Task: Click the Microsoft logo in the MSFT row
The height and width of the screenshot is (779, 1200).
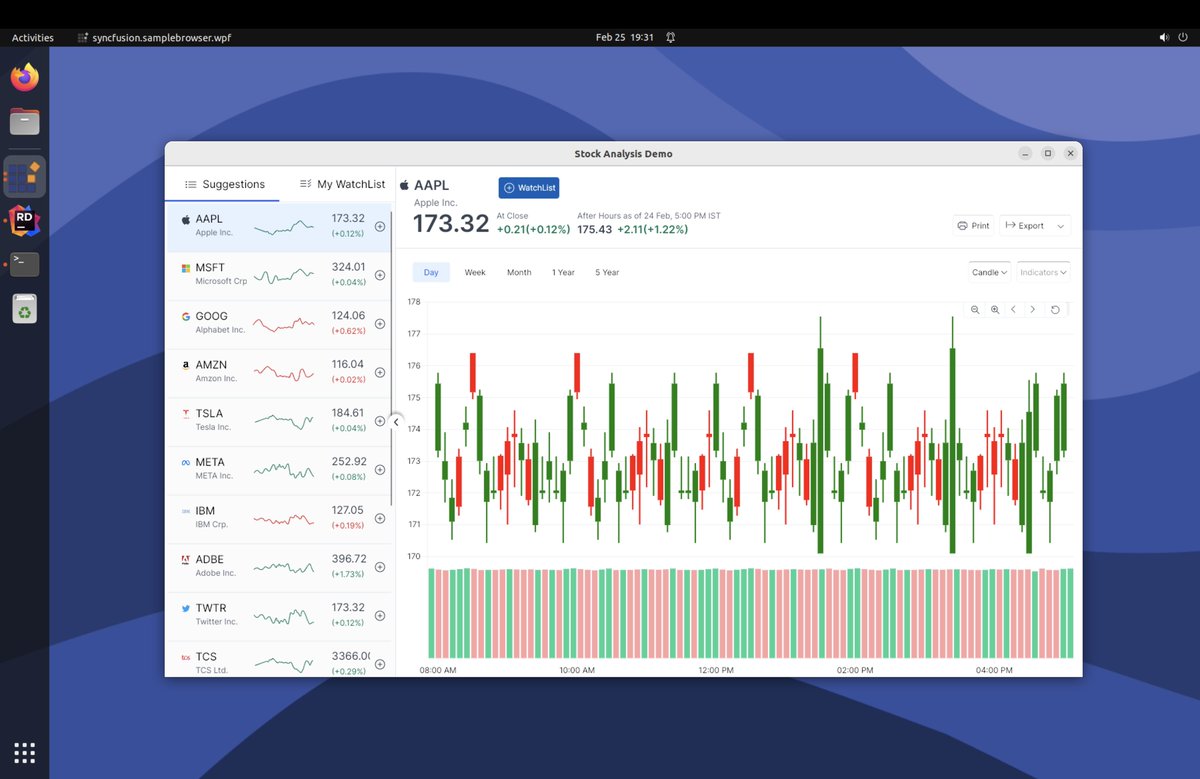Action: (185, 268)
